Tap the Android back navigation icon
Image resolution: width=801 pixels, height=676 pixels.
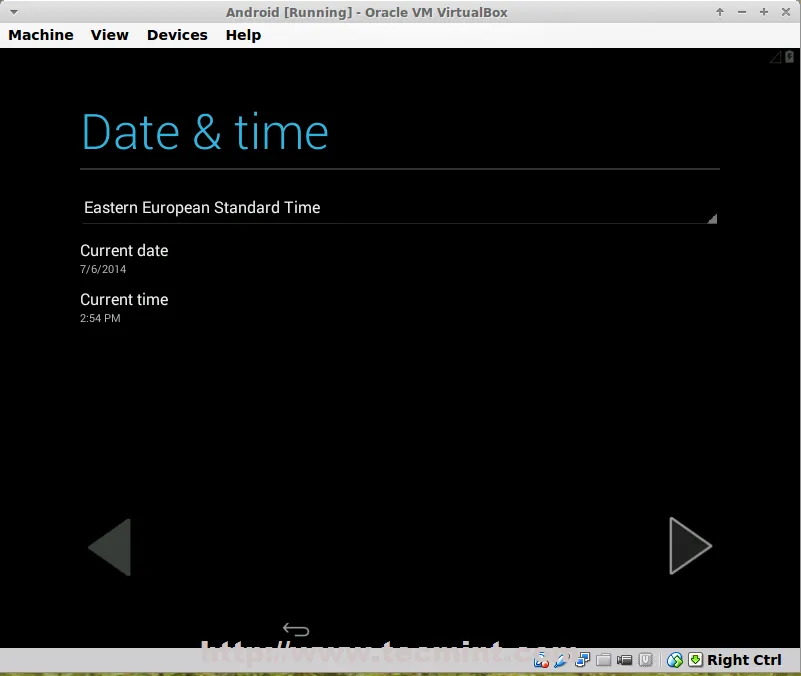point(296,629)
